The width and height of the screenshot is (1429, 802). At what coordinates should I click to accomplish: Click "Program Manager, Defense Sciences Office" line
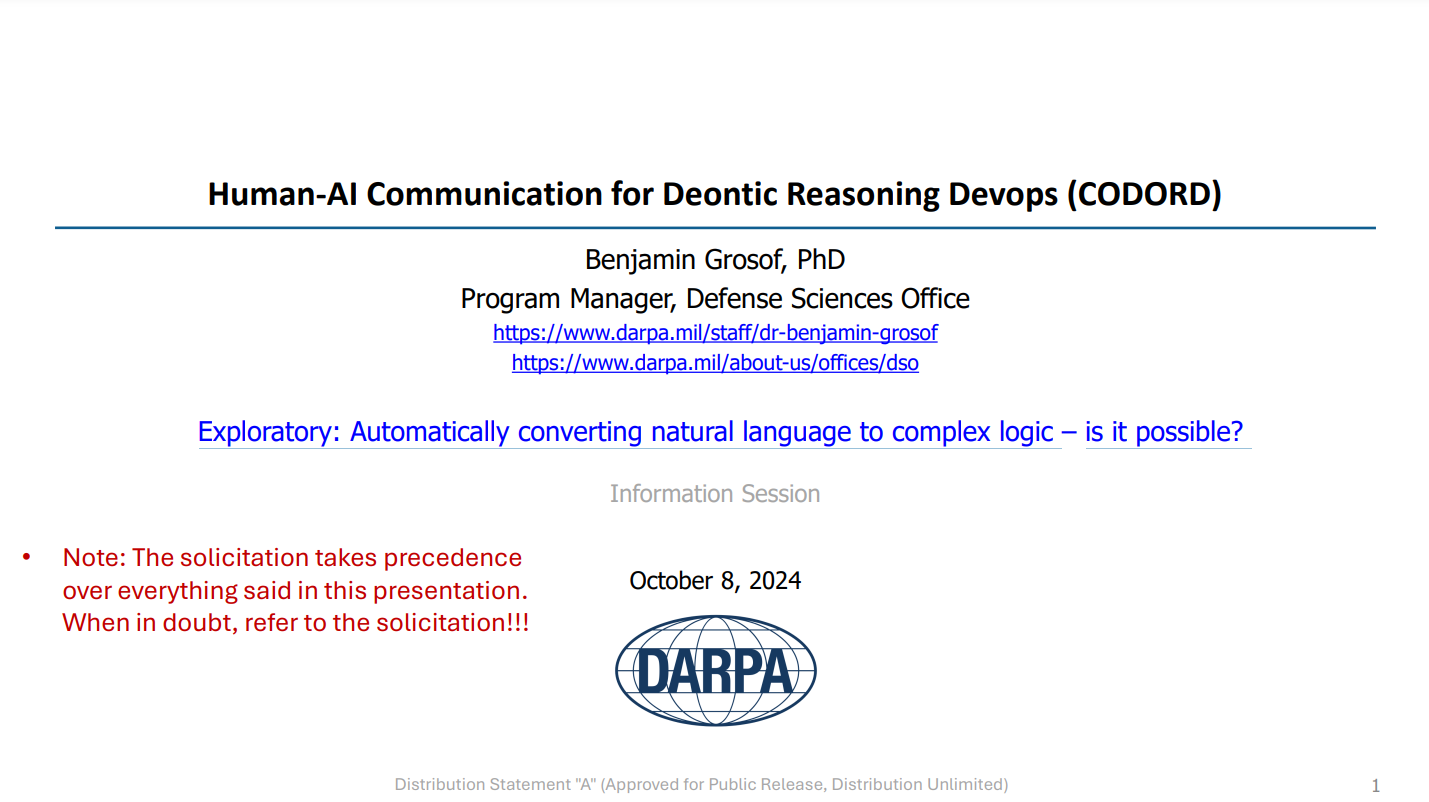[715, 298]
